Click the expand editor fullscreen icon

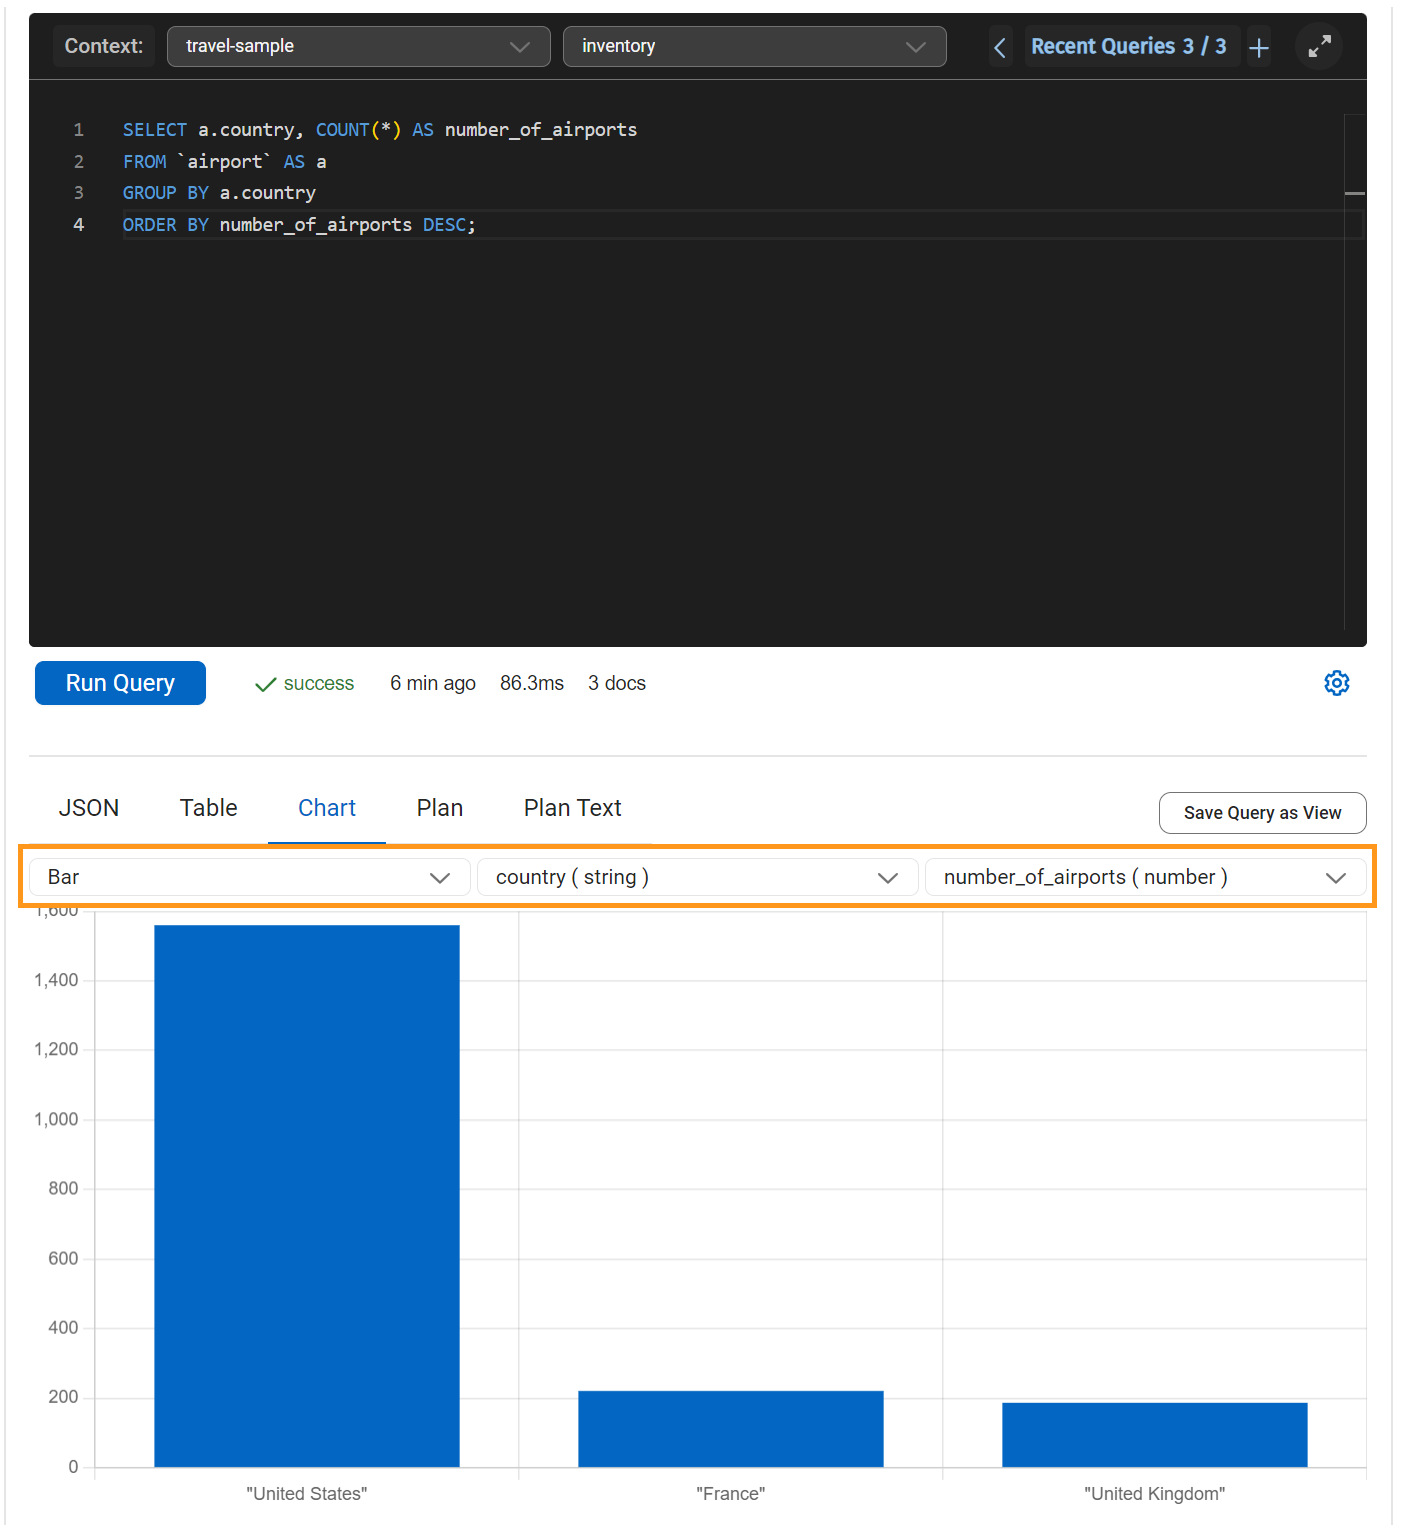pos(1319,46)
